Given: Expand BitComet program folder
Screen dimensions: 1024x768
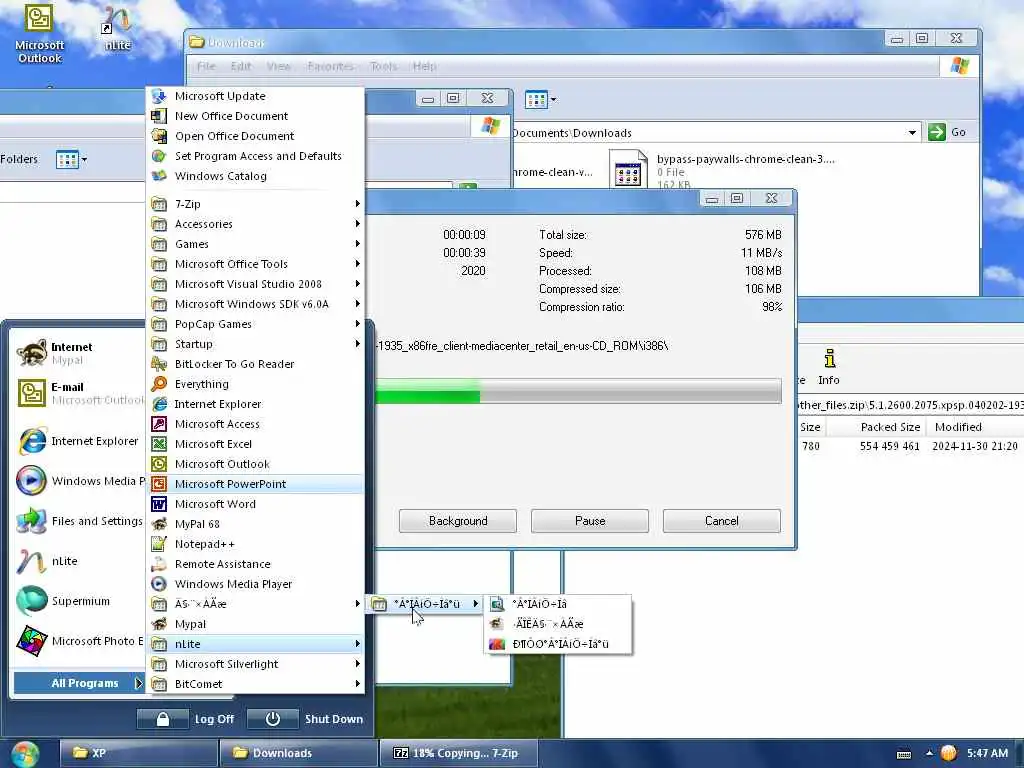Looking at the screenshot, I should 255,684.
